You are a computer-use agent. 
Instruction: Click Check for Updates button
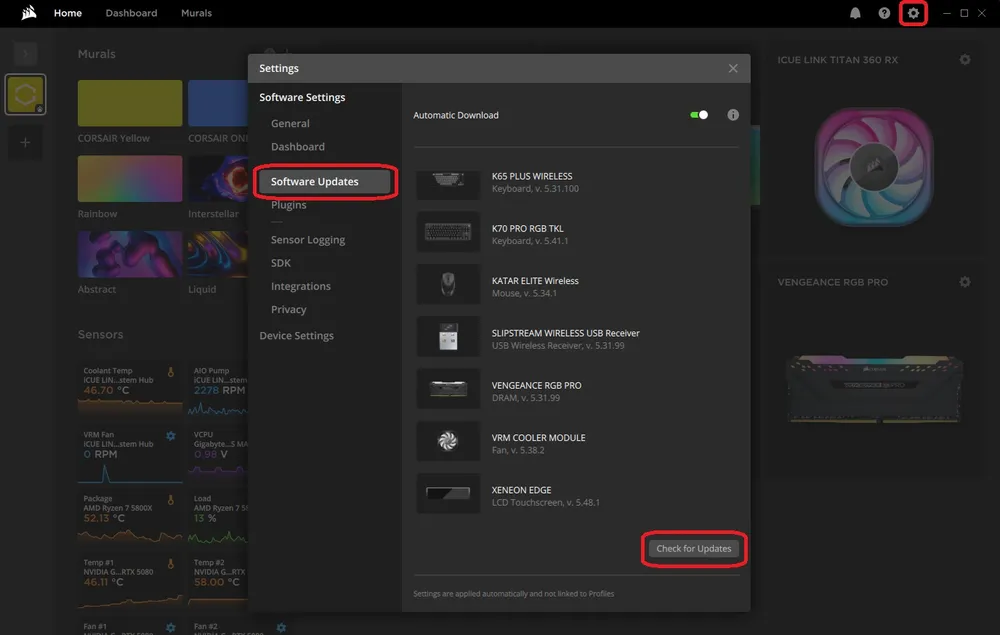pyautogui.click(x=693, y=548)
